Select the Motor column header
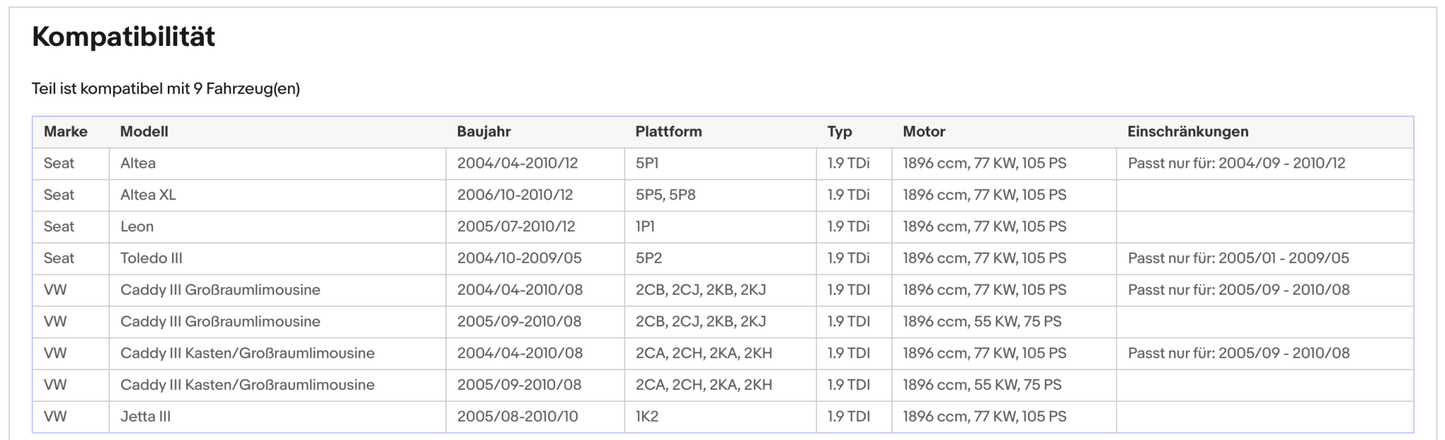Viewport: 1445px width, 440px height. (923, 132)
